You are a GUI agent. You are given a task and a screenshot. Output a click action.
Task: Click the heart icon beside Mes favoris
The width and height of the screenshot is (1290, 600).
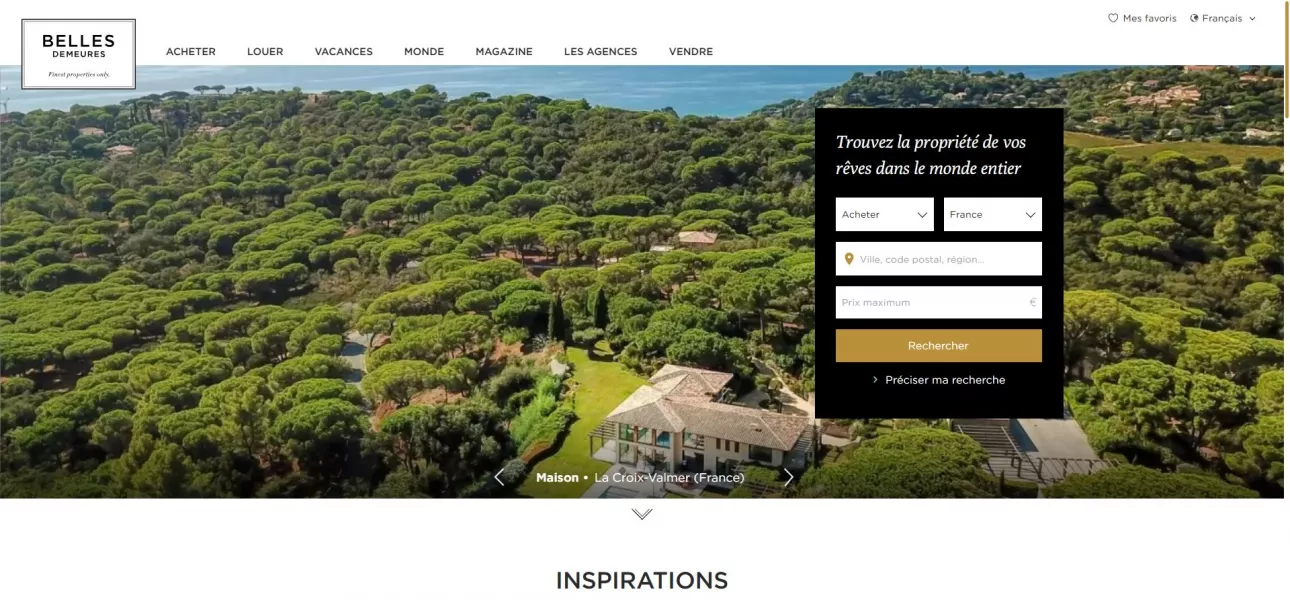click(x=1113, y=18)
